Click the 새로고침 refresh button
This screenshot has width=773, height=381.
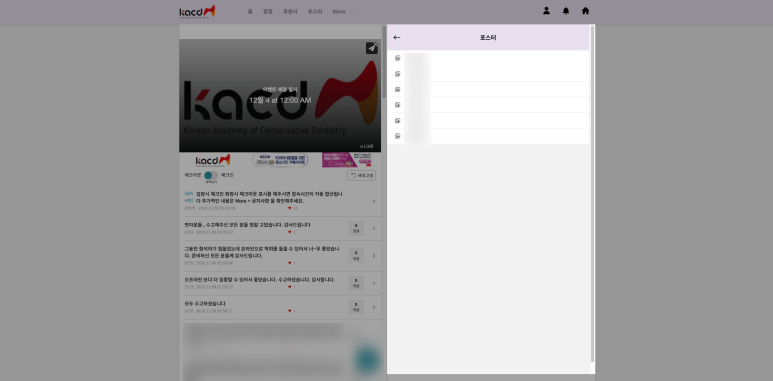tap(361, 175)
